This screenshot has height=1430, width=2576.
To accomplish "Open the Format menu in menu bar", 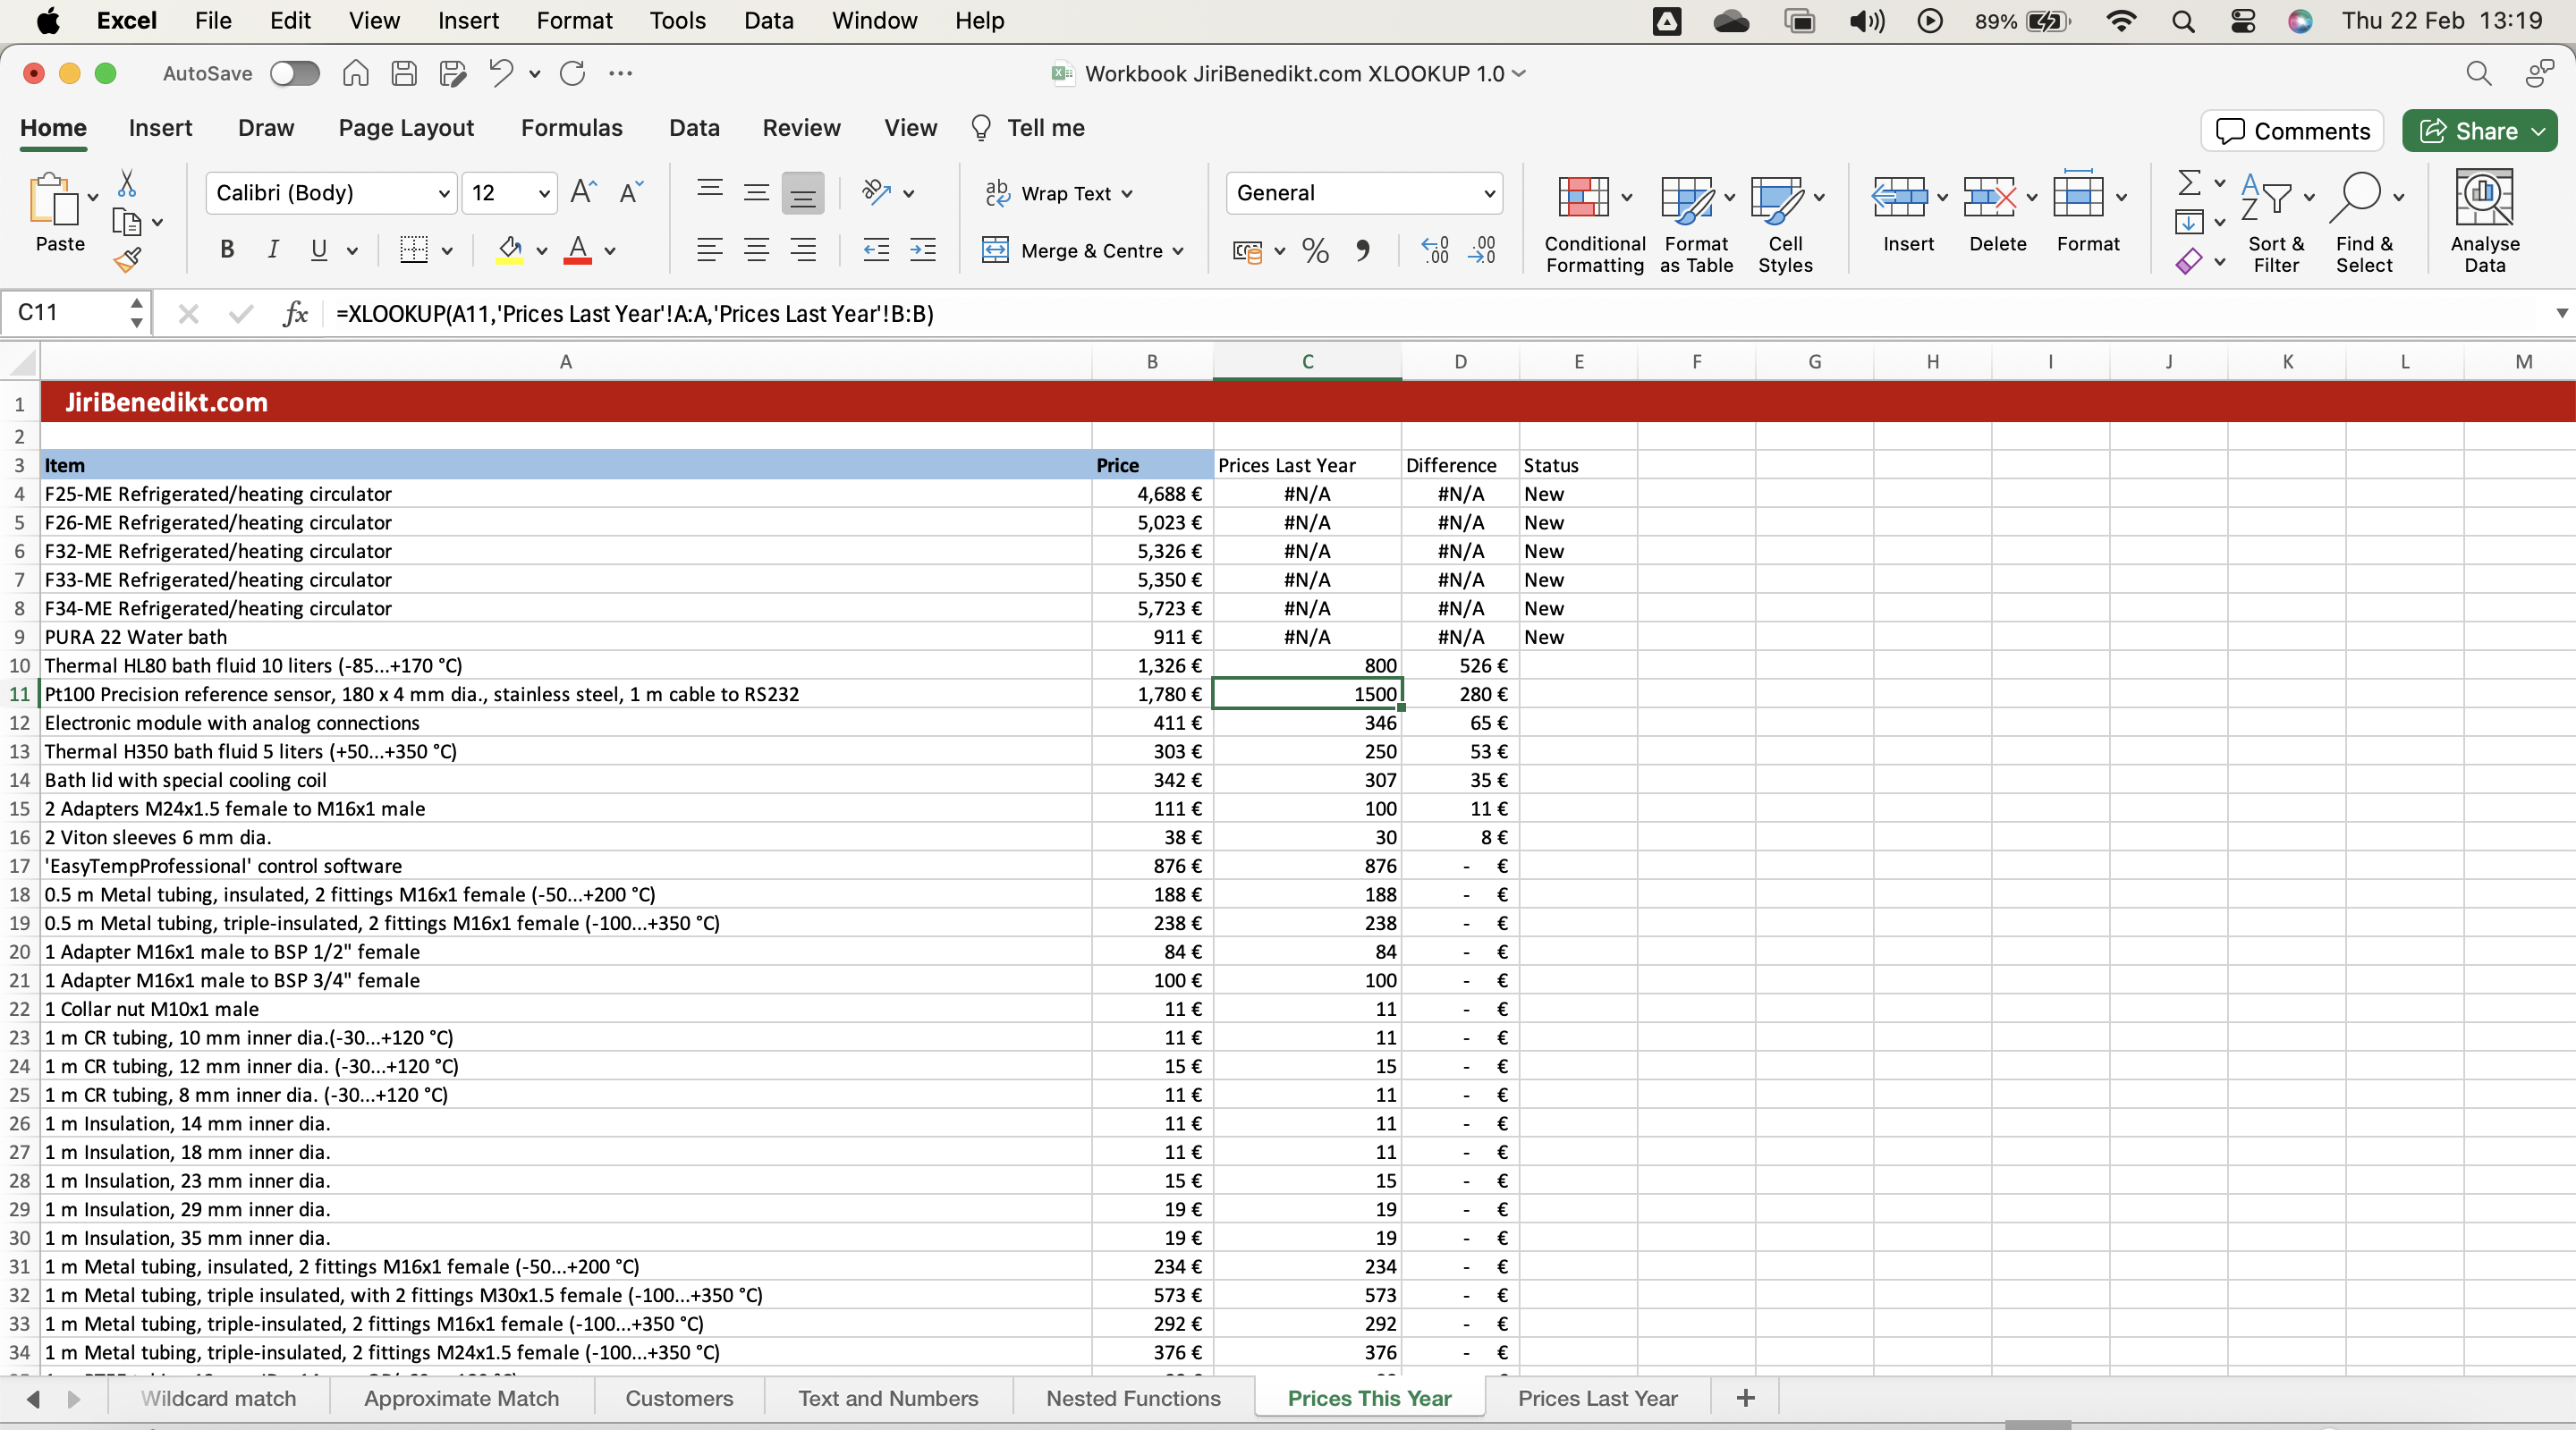I will click(x=574, y=20).
